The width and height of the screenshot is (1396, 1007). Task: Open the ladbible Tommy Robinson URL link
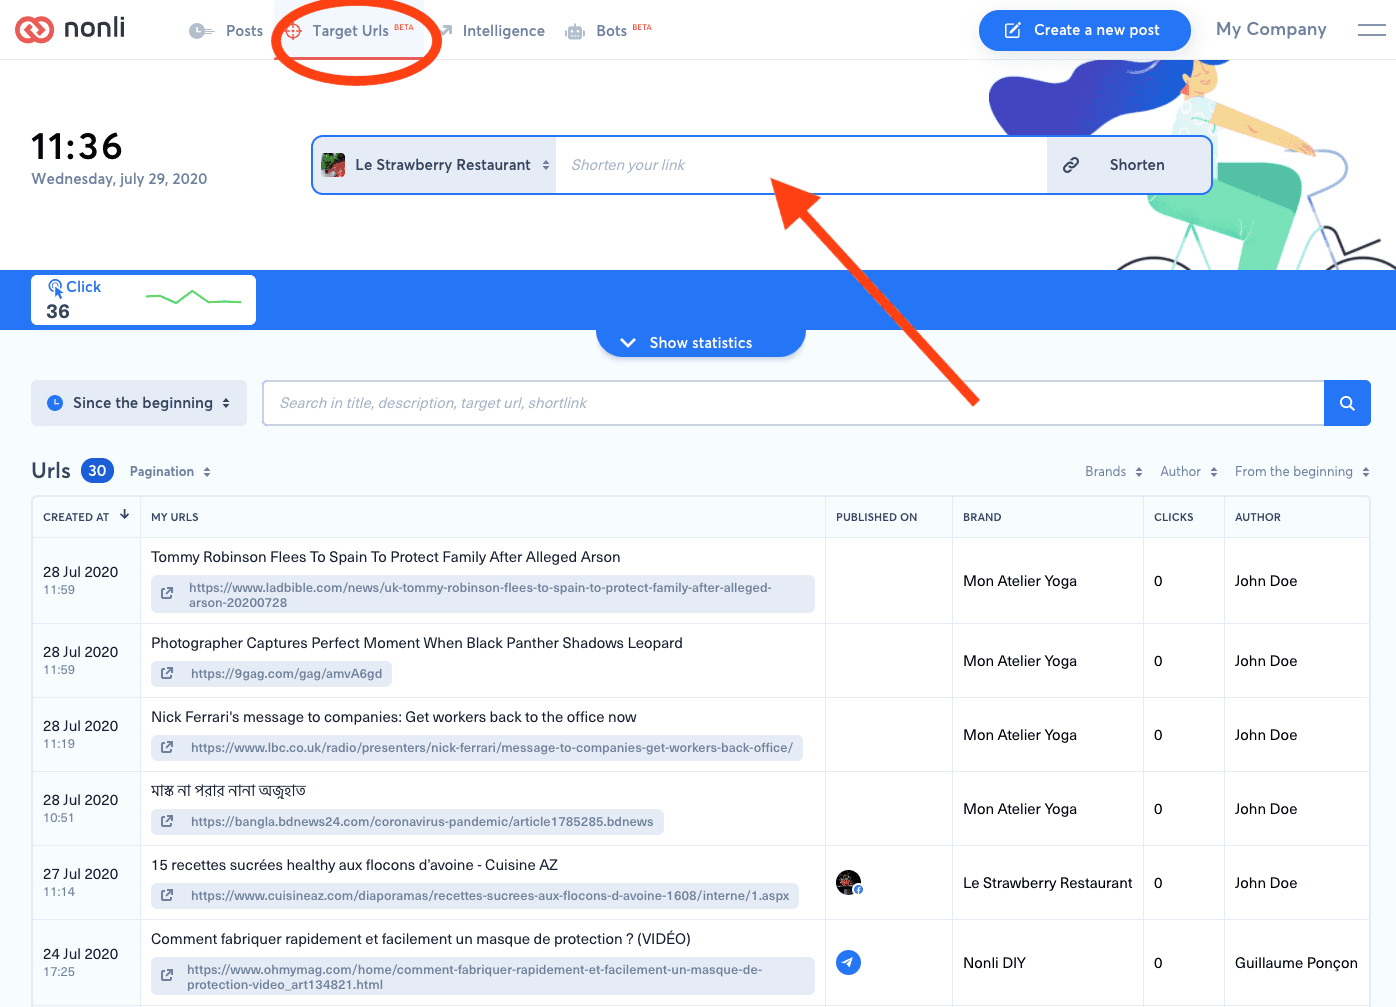tap(483, 595)
